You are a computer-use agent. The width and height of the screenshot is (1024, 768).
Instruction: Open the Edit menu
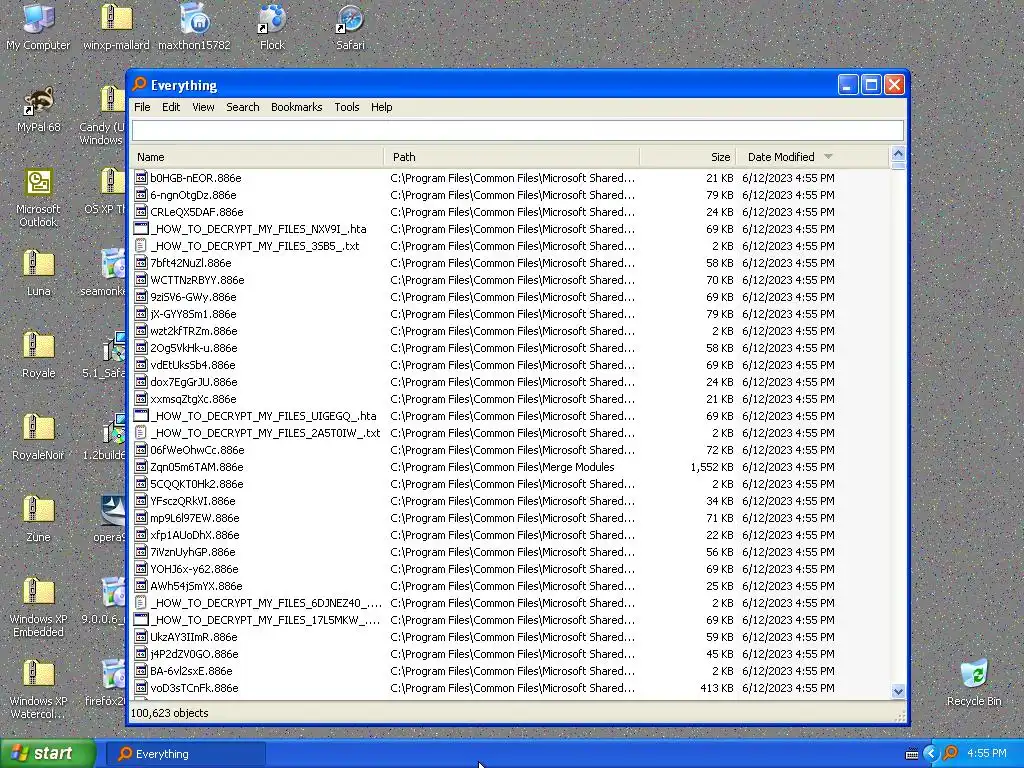pos(171,107)
